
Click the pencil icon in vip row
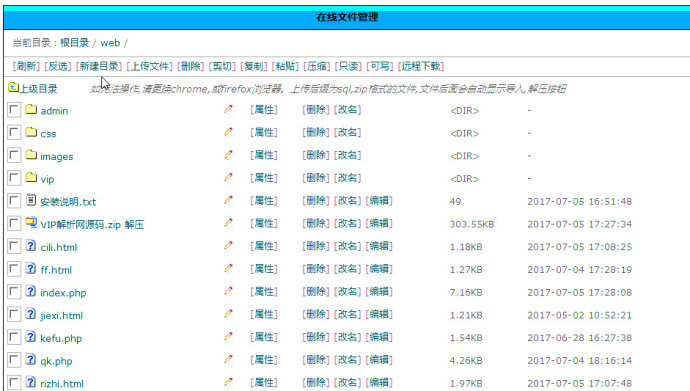[x=228, y=178]
